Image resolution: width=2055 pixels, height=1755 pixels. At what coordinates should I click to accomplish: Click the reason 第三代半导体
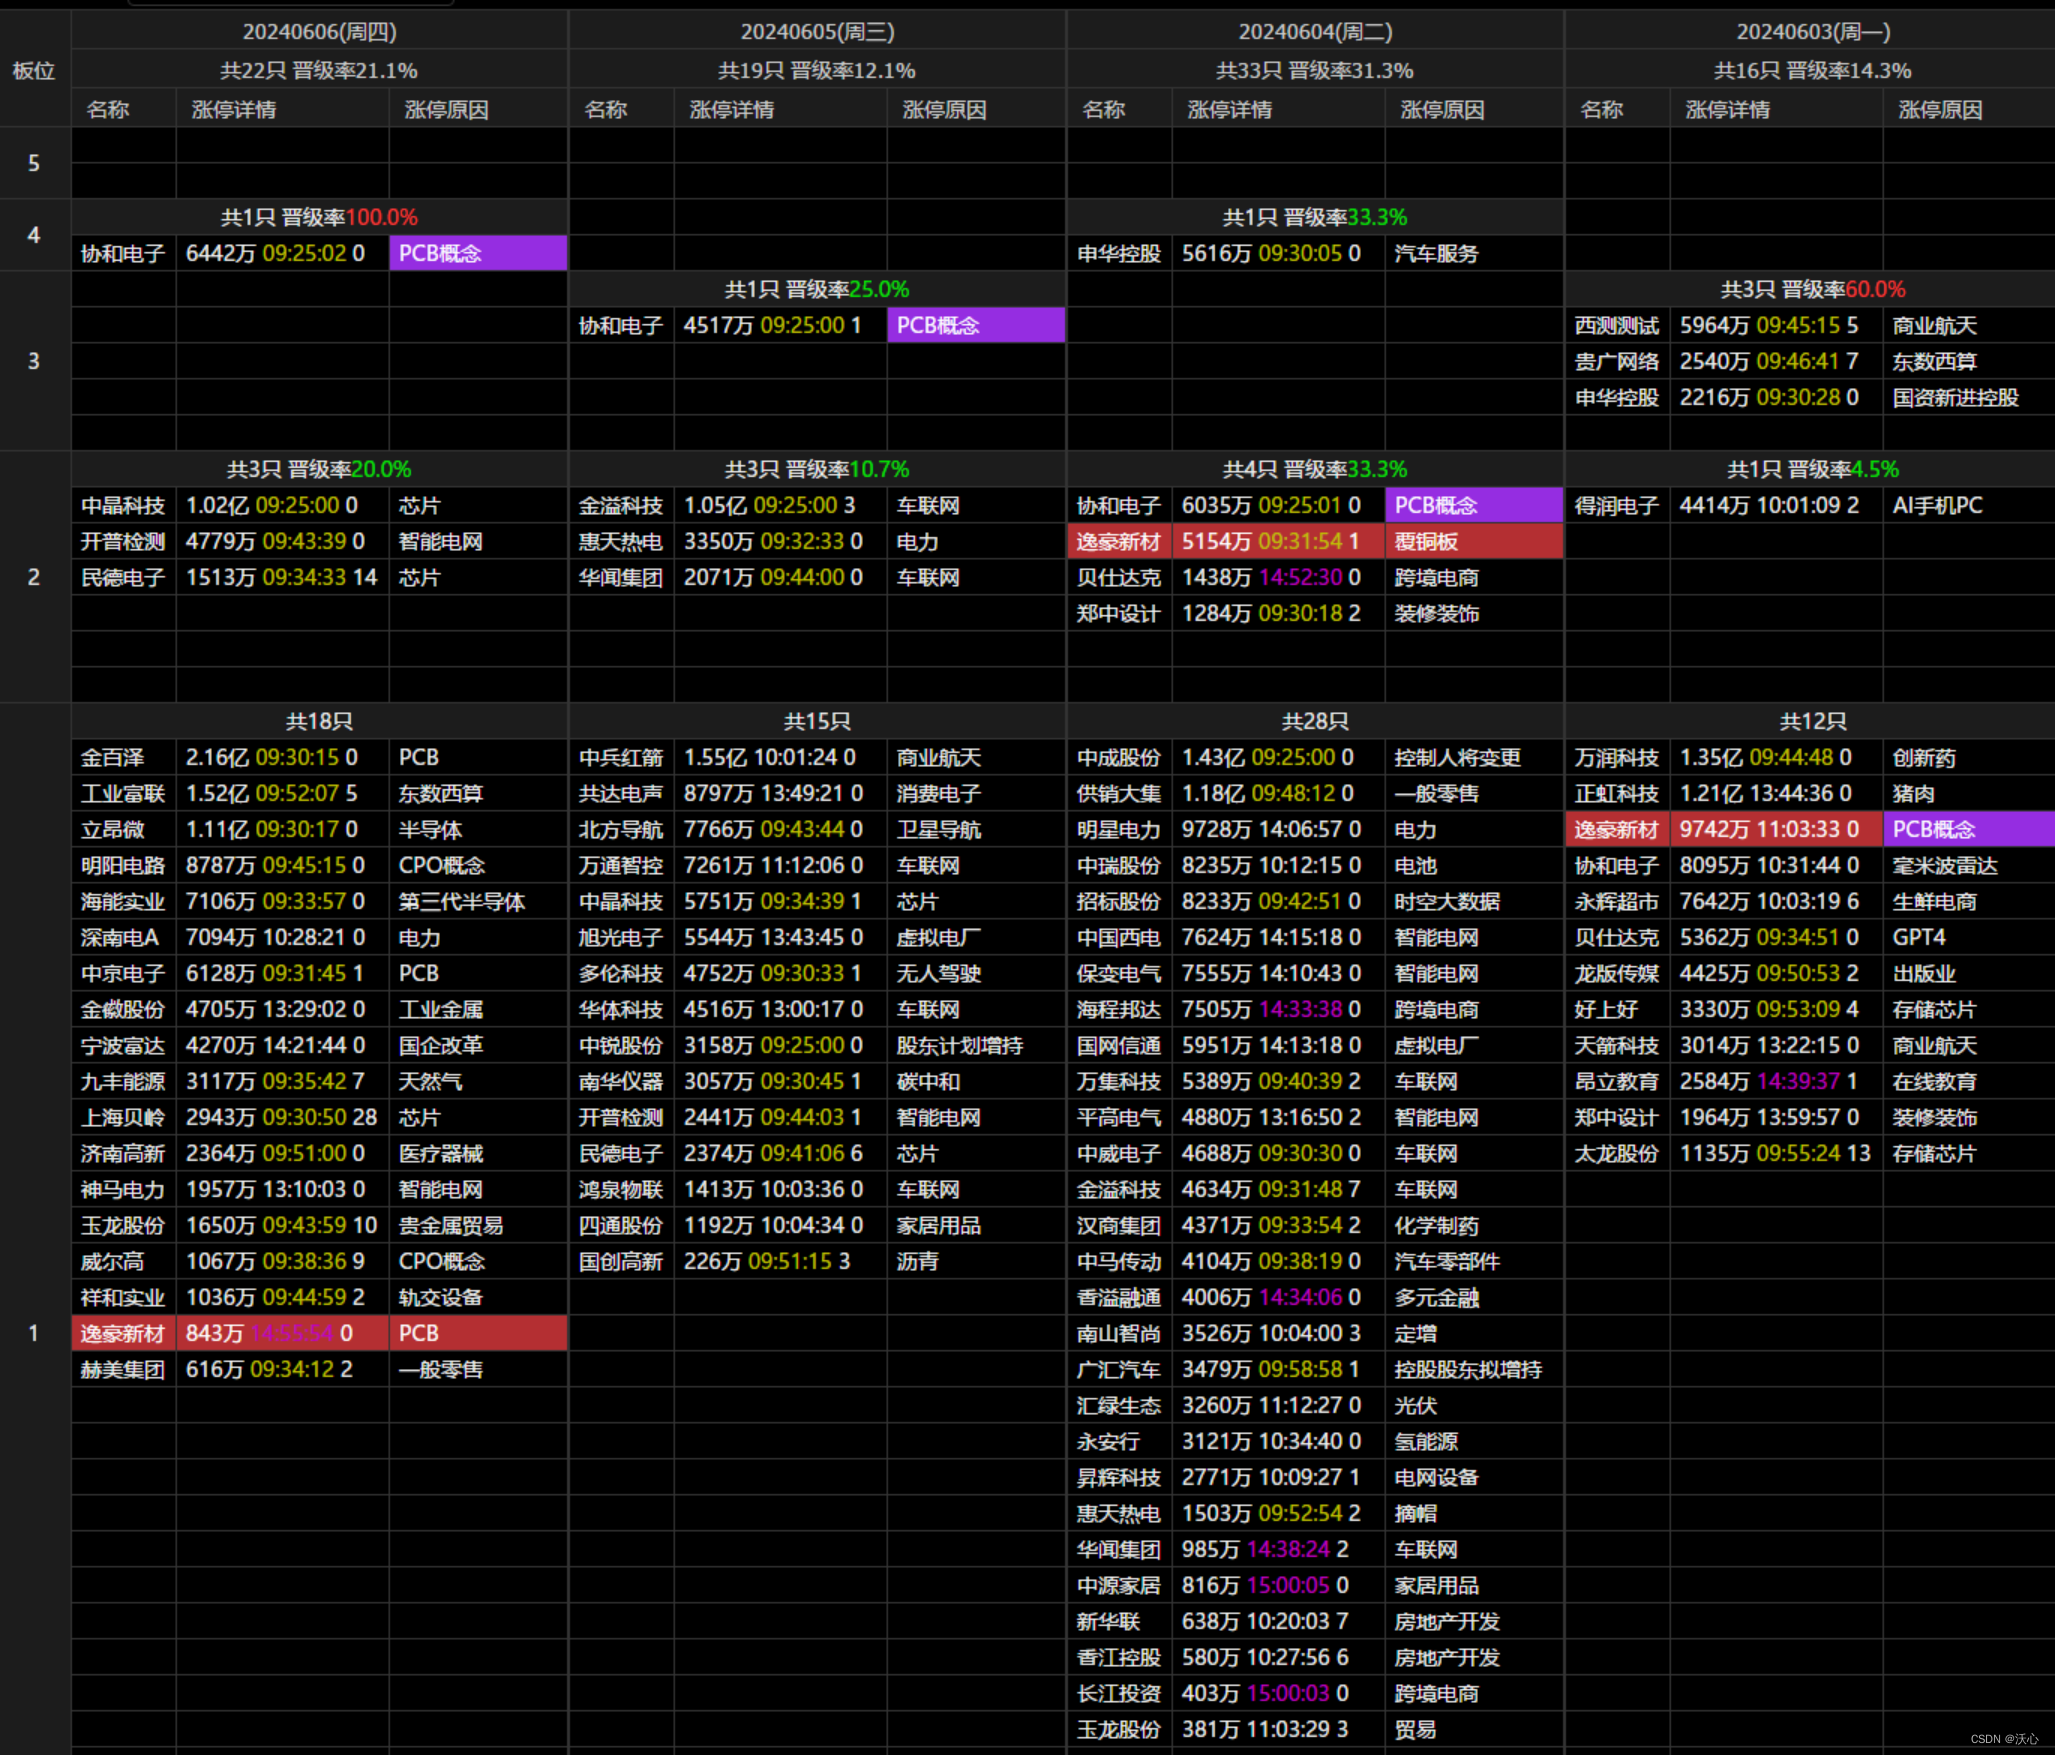pos(461,902)
